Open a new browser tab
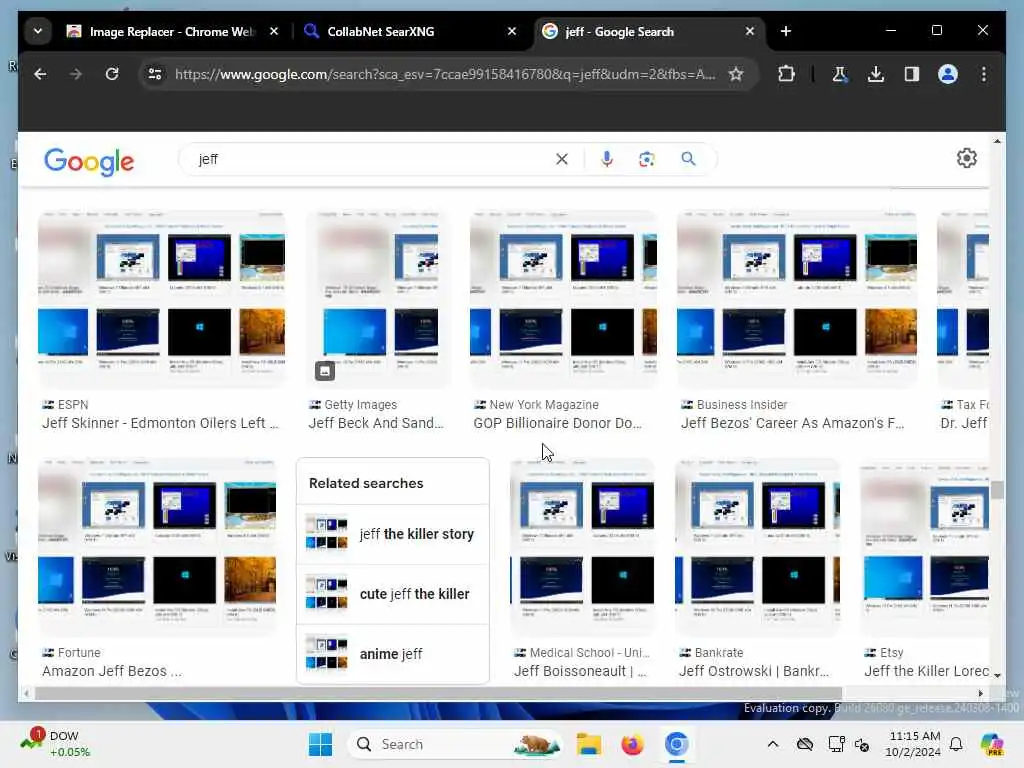 coord(786,31)
